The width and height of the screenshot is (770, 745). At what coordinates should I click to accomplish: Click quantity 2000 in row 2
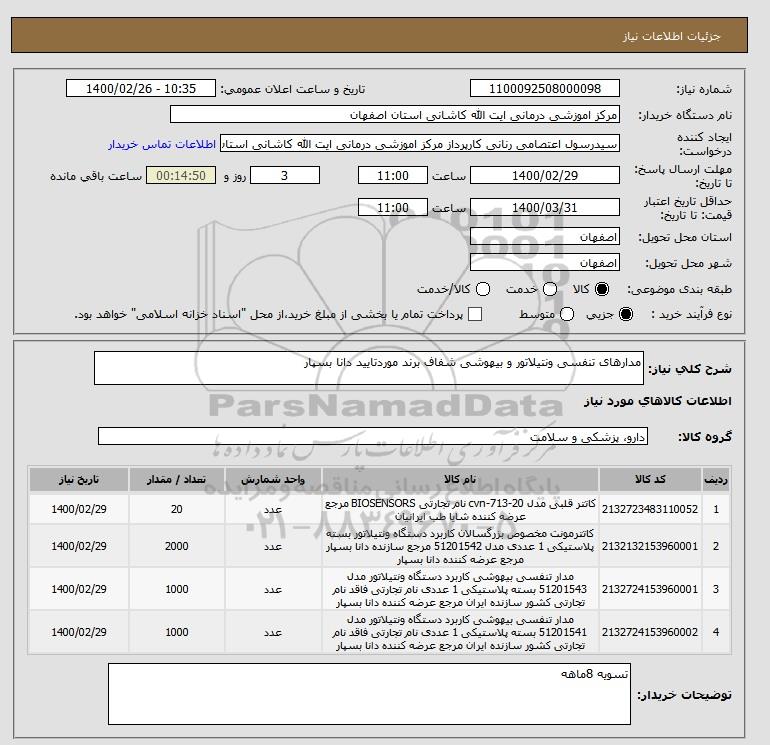[x=177, y=546]
